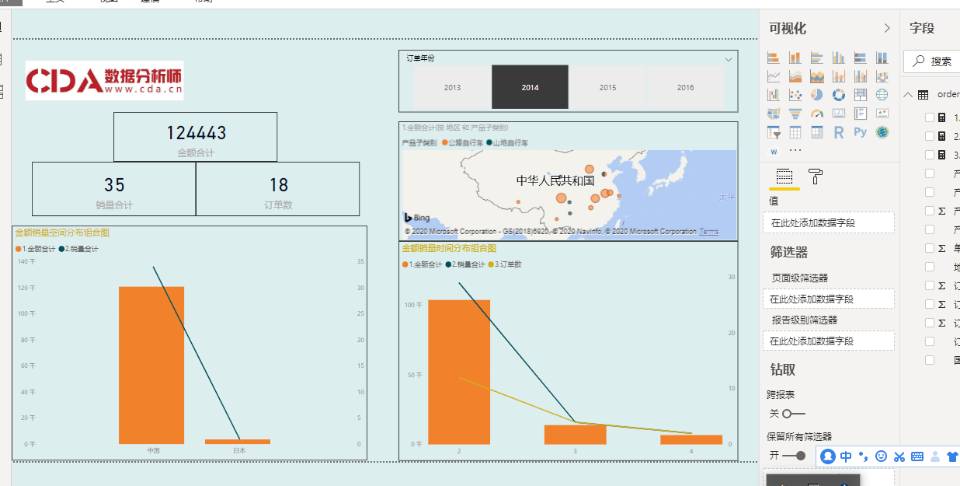Check the box for the 国 field
Image resolution: width=960 pixels, height=486 pixels.
coord(929,360)
